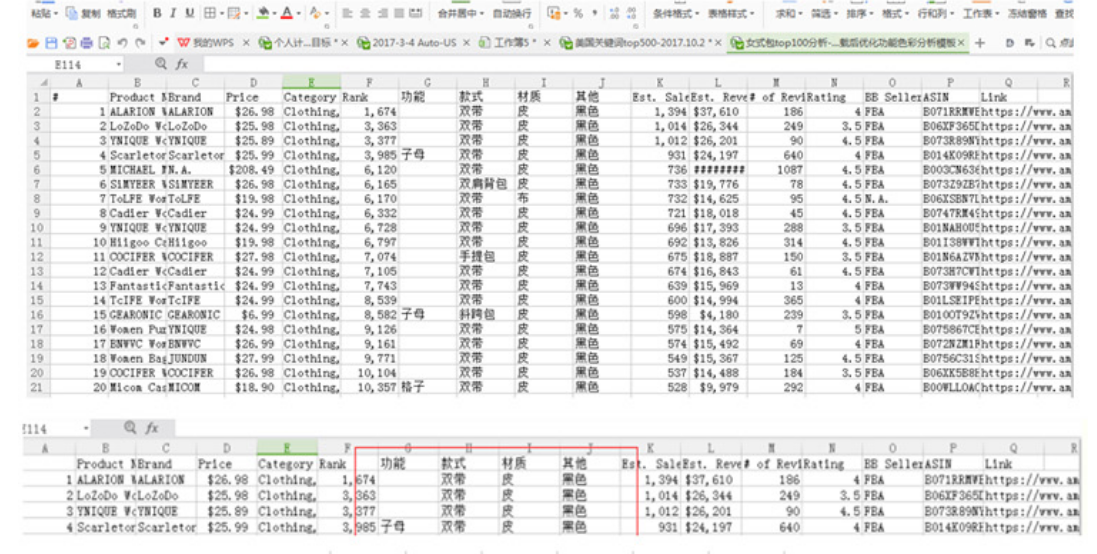Apply comma thousands separator style

595,13
